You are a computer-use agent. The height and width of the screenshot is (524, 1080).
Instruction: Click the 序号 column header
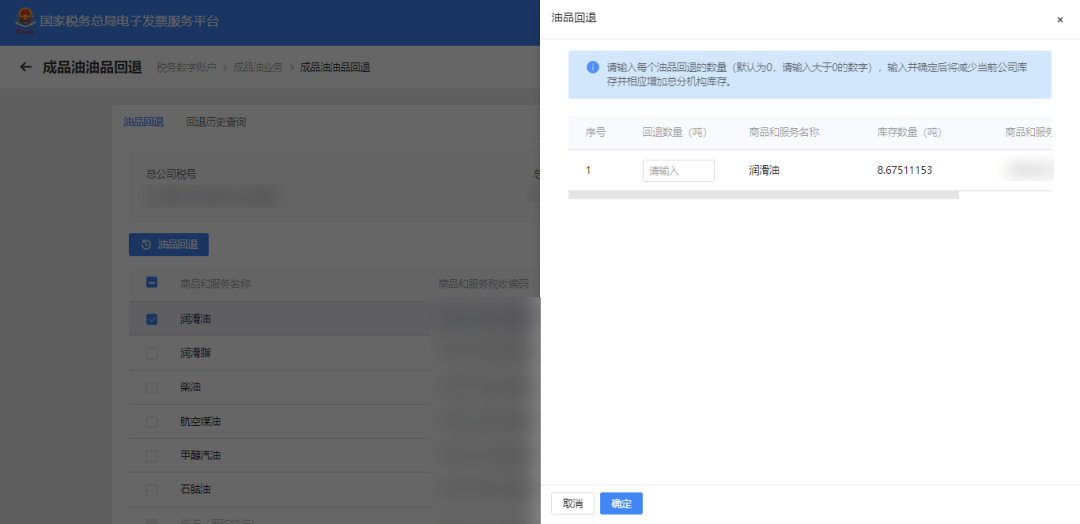(x=595, y=132)
